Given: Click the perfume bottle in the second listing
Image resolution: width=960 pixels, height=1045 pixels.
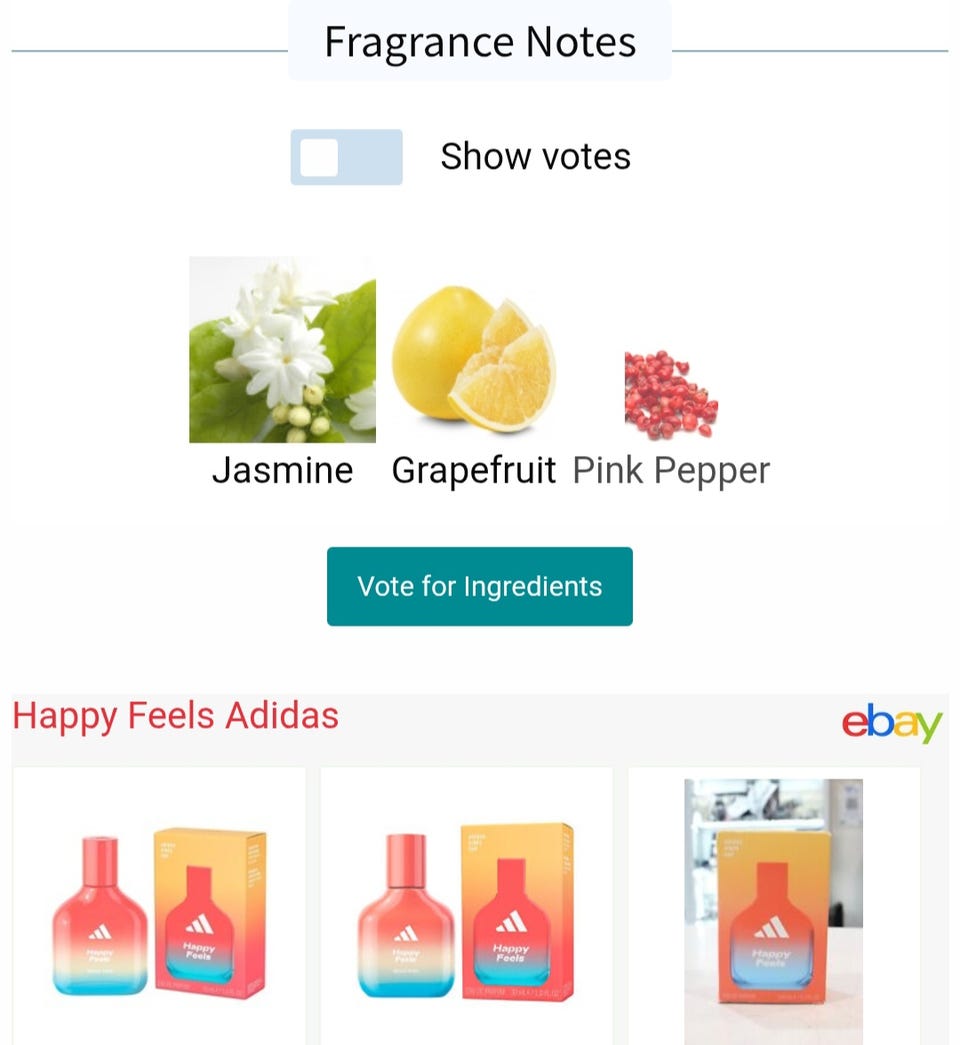Looking at the screenshot, I should click(x=406, y=916).
